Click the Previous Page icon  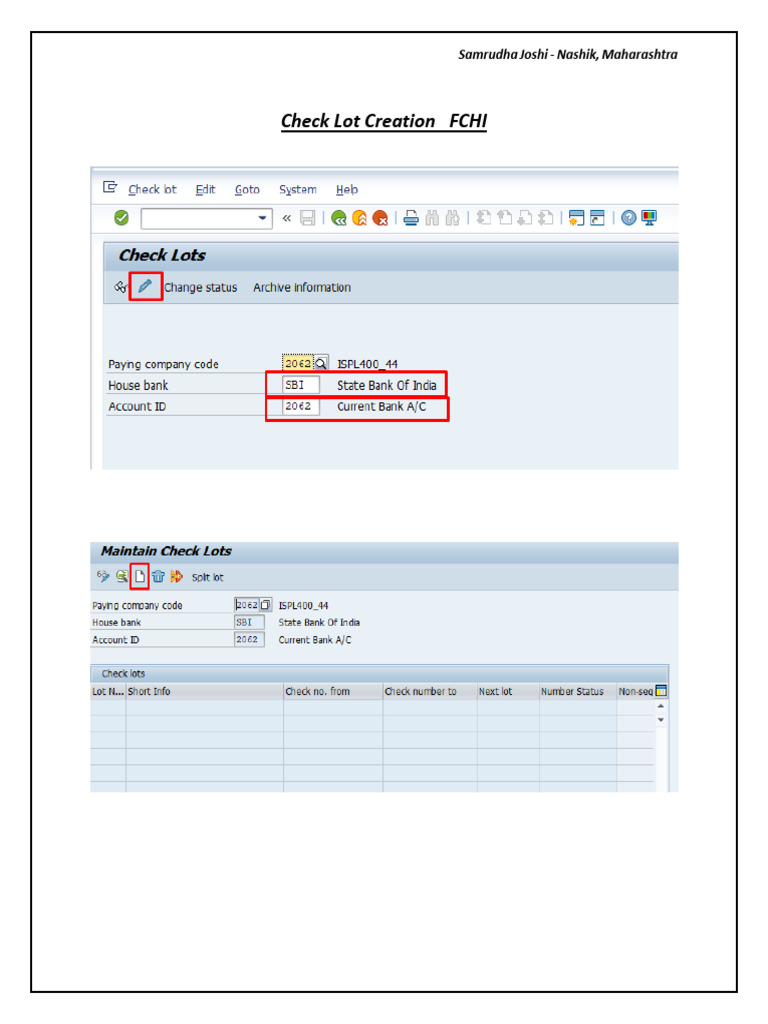click(x=504, y=217)
